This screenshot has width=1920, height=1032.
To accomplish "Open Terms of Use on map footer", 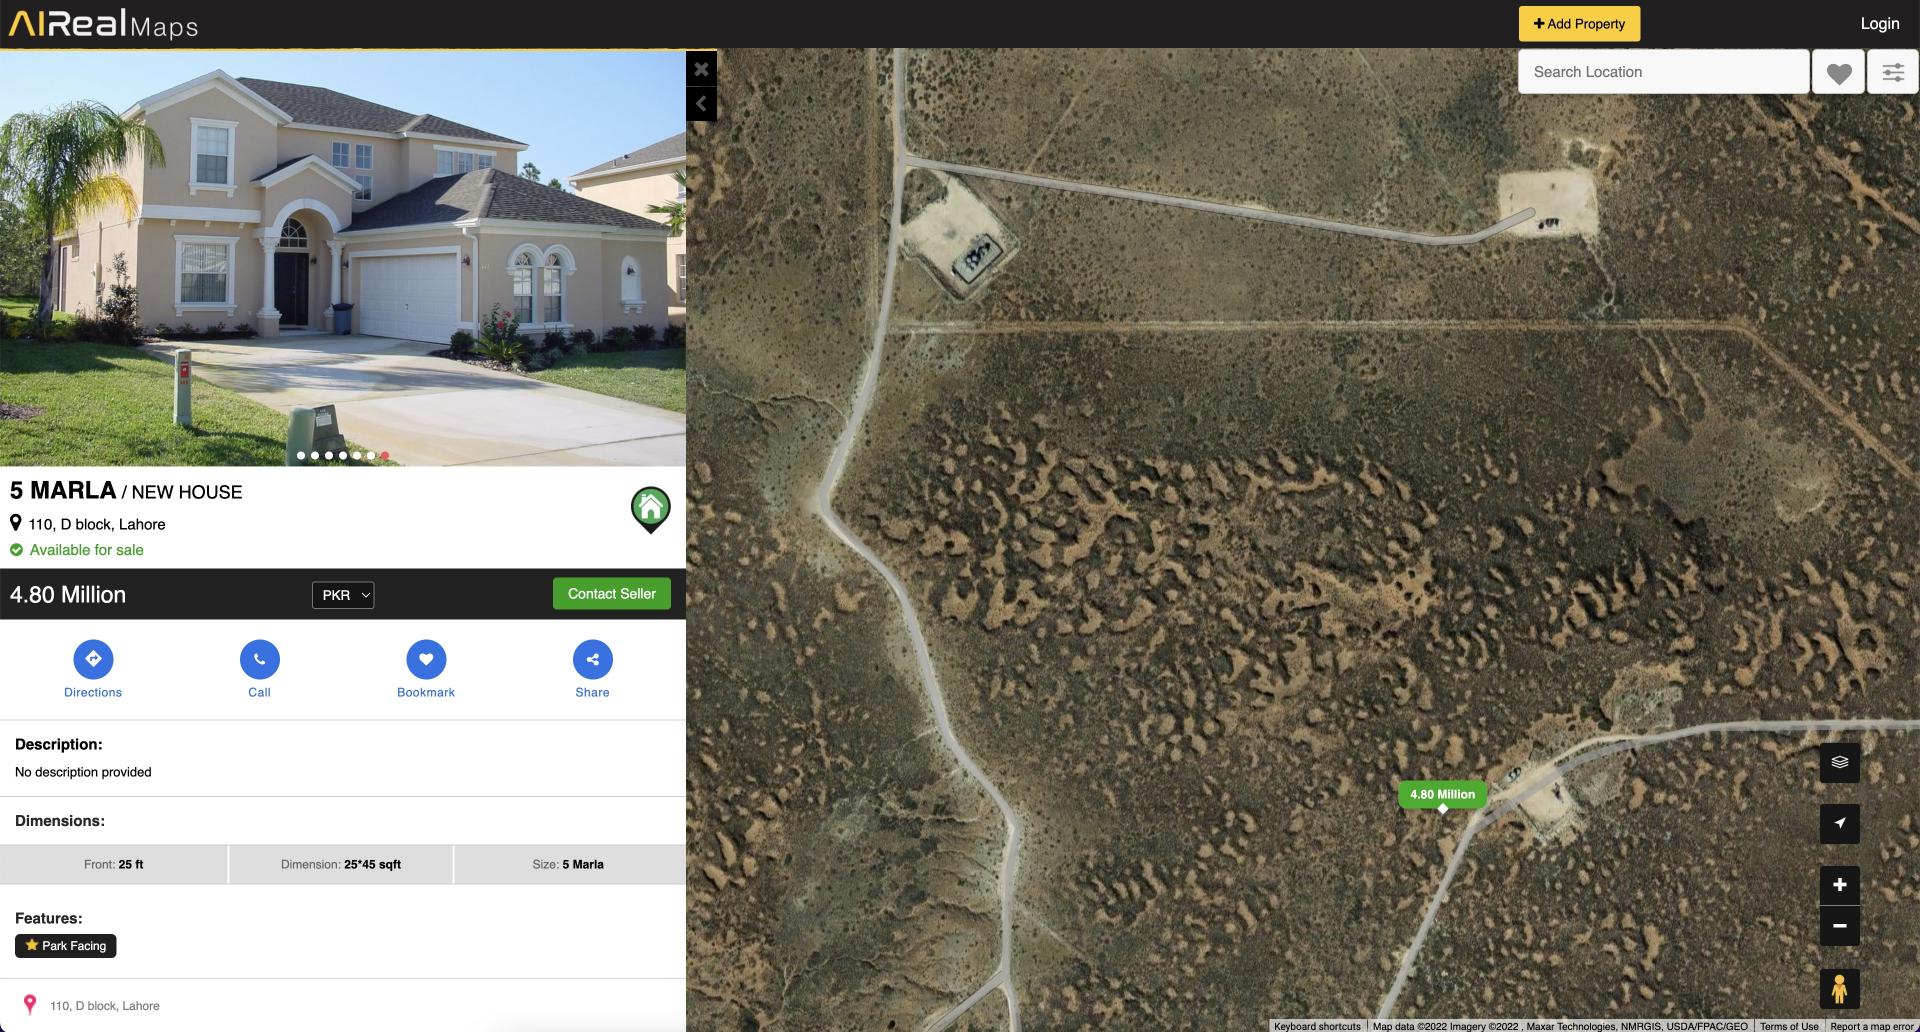I will [1789, 1026].
